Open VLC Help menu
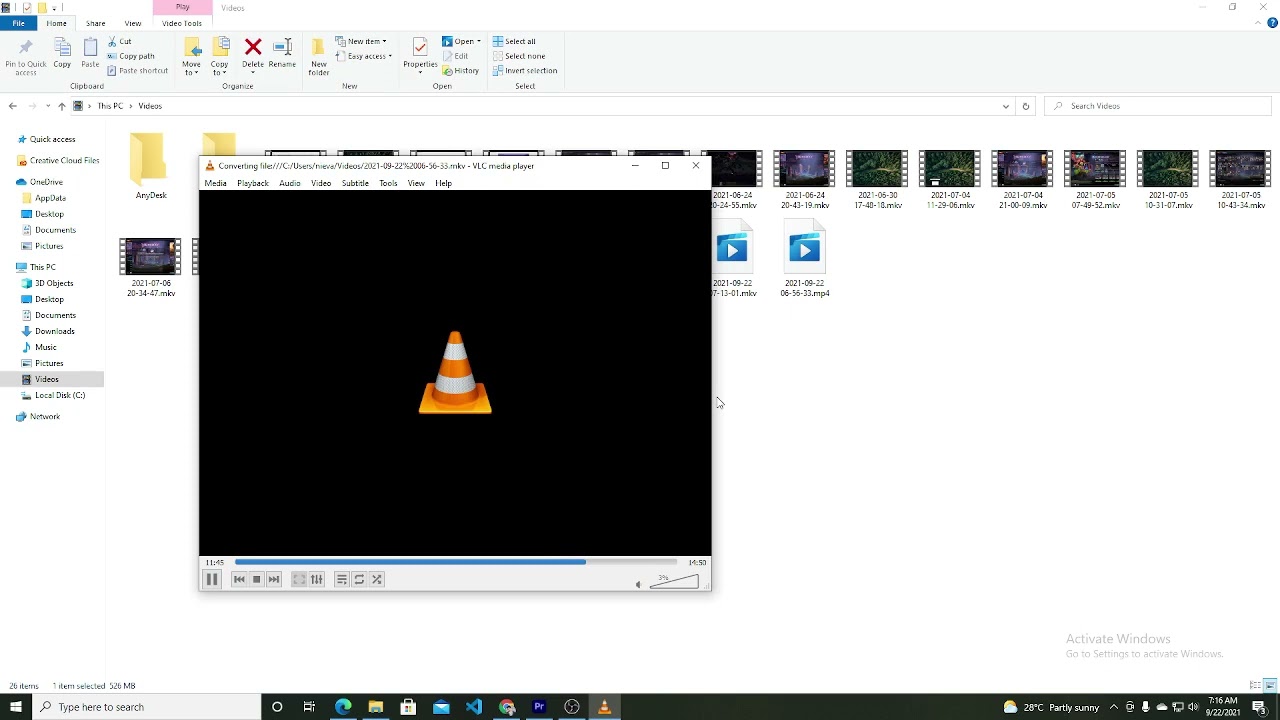The image size is (1280, 720). pyautogui.click(x=443, y=183)
